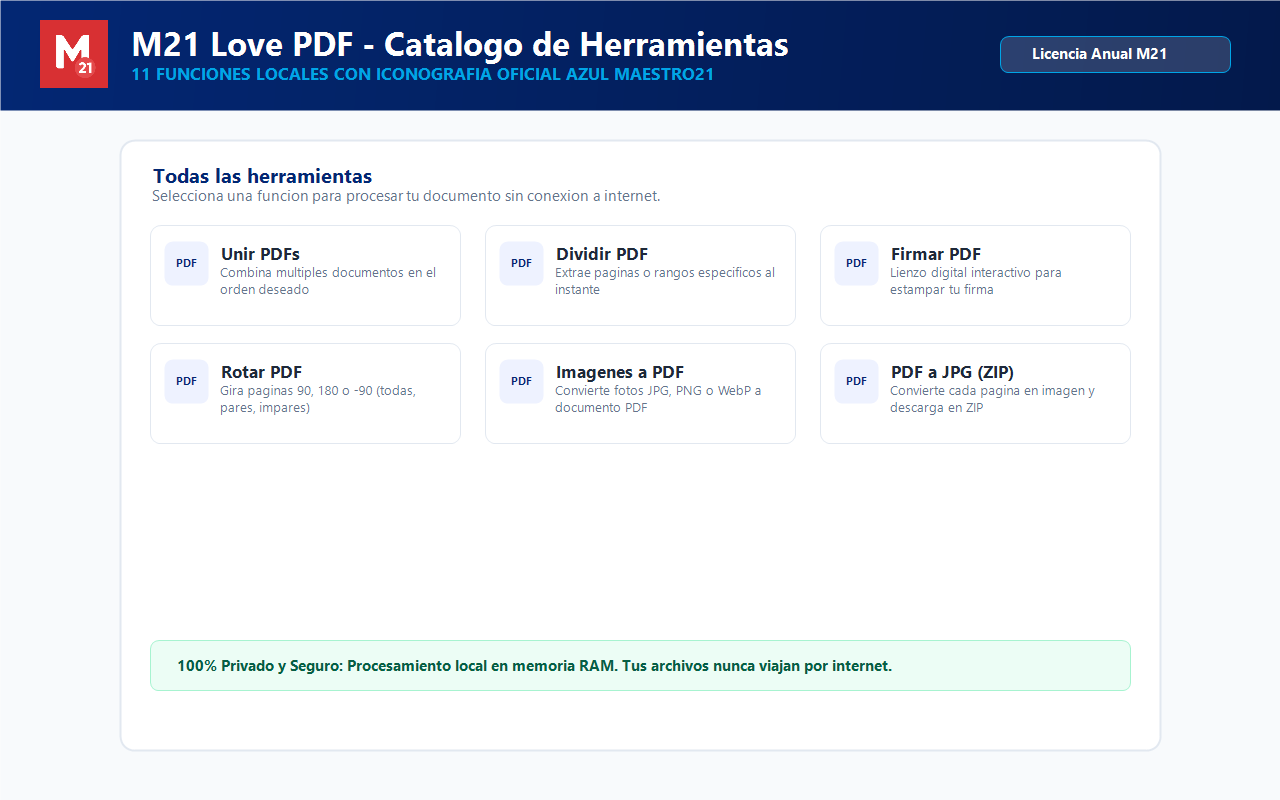Image resolution: width=1280 pixels, height=800 pixels.
Task: Select the Dividir PDF tool title
Action: (602, 254)
